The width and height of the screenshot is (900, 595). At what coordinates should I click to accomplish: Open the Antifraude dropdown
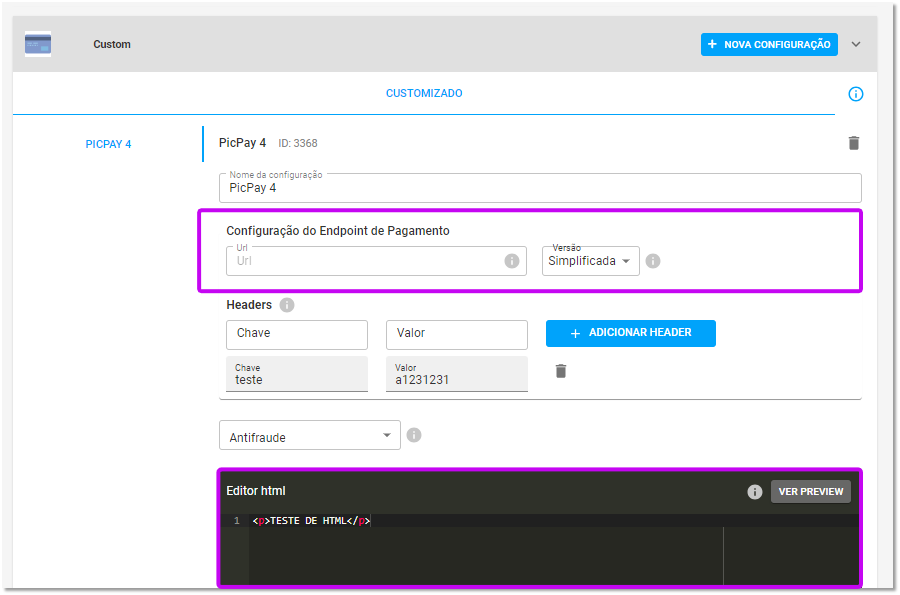click(x=309, y=435)
